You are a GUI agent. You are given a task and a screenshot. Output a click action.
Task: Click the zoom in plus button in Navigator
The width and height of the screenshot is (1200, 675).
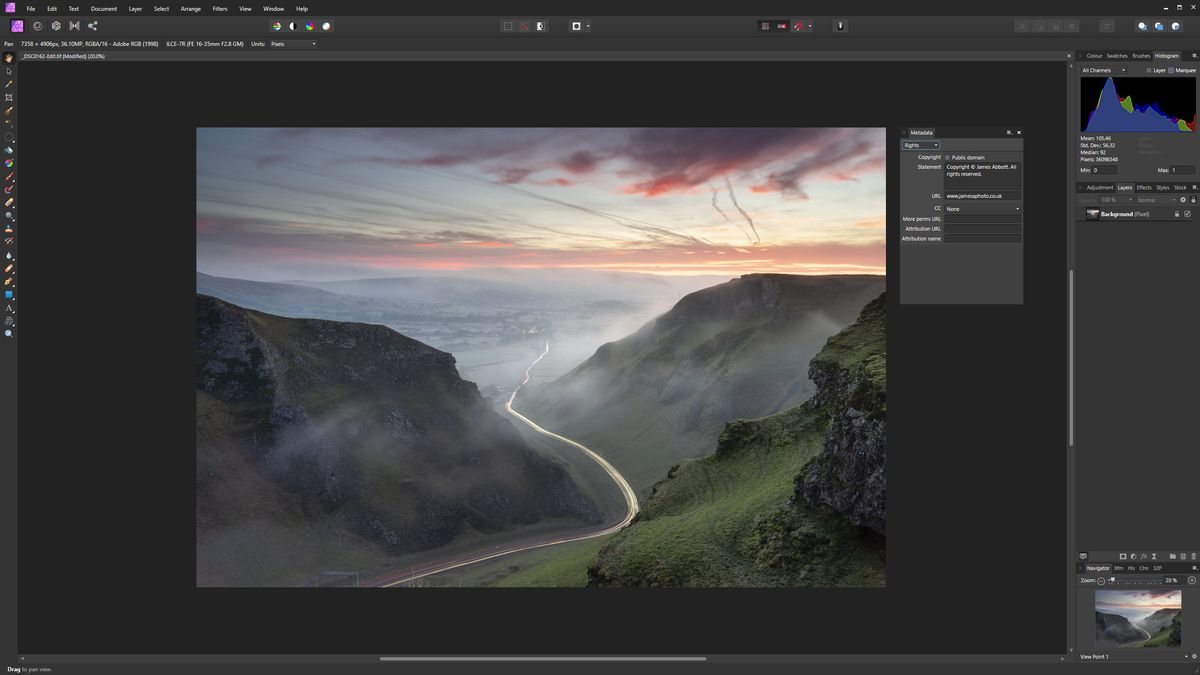click(x=1191, y=580)
